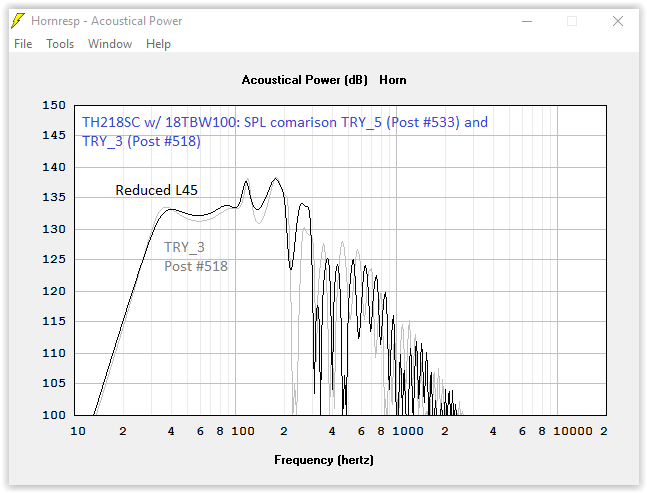Click the 'Horn' label in chart title

(x=393, y=80)
